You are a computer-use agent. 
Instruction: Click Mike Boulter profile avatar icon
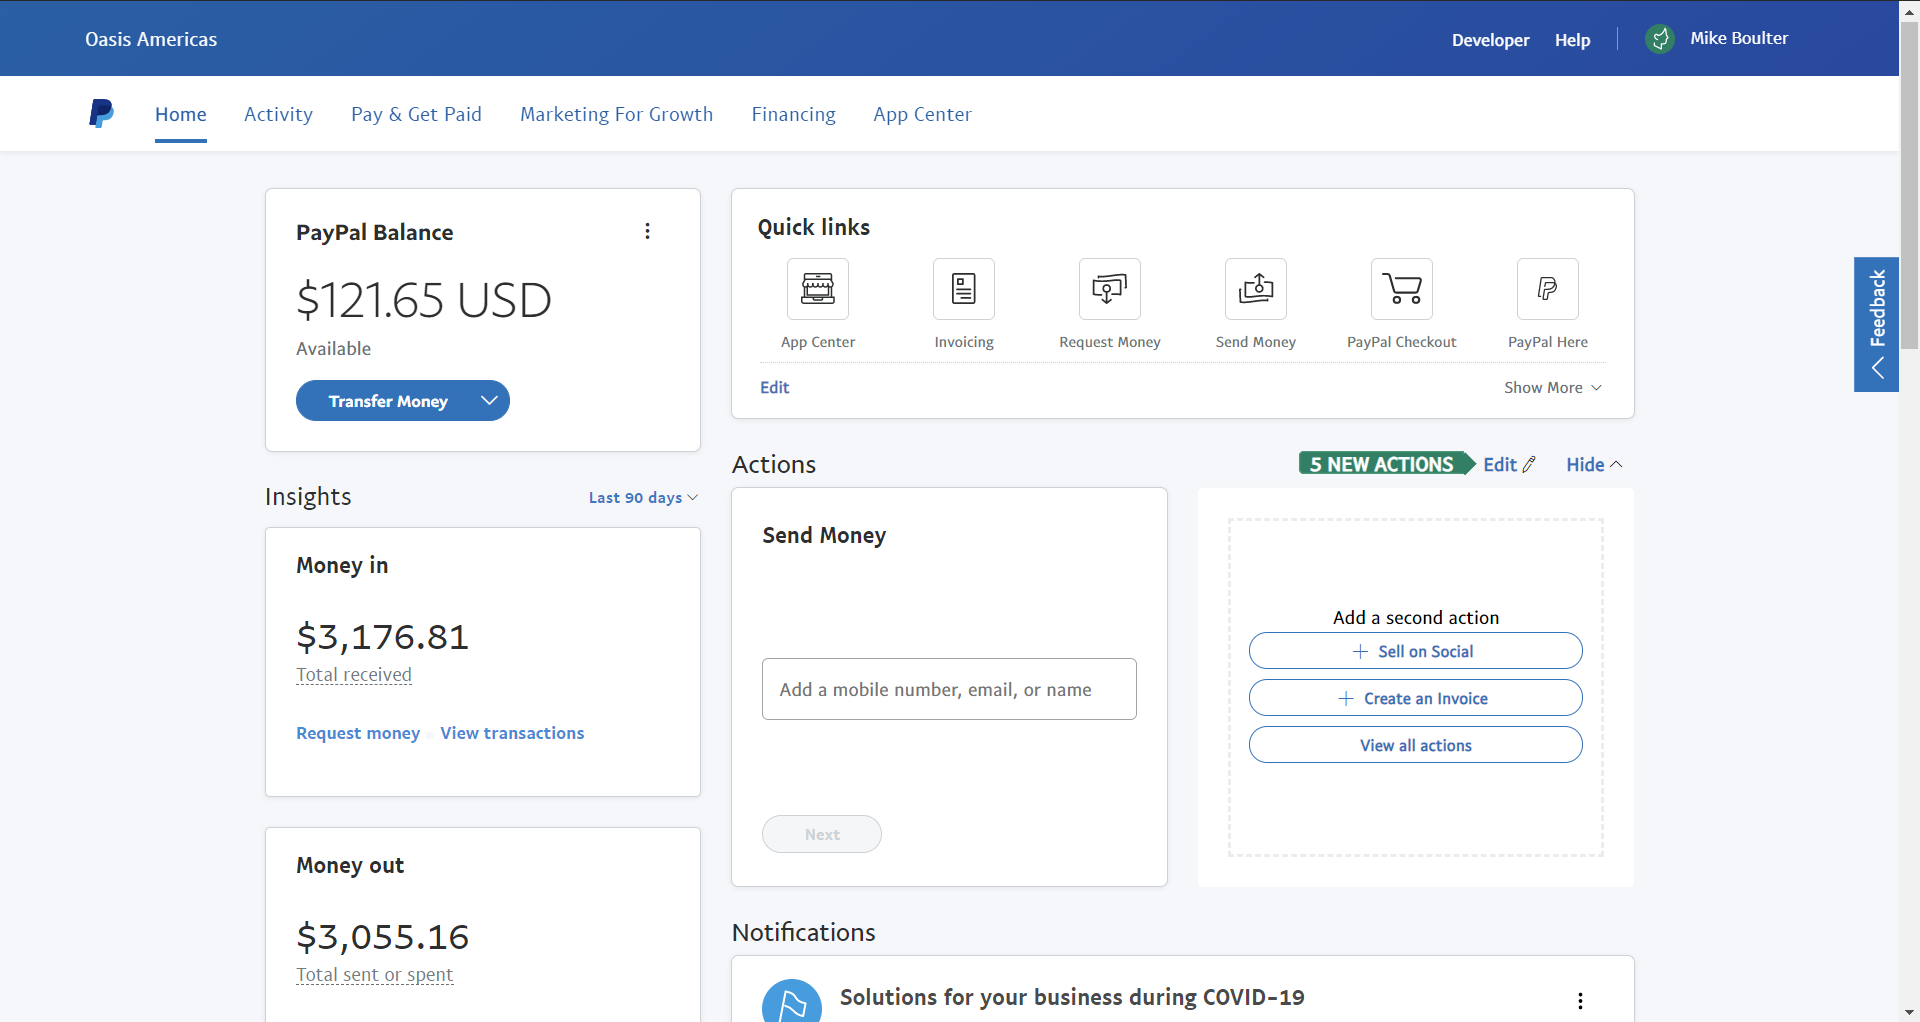(x=1660, y=39)
